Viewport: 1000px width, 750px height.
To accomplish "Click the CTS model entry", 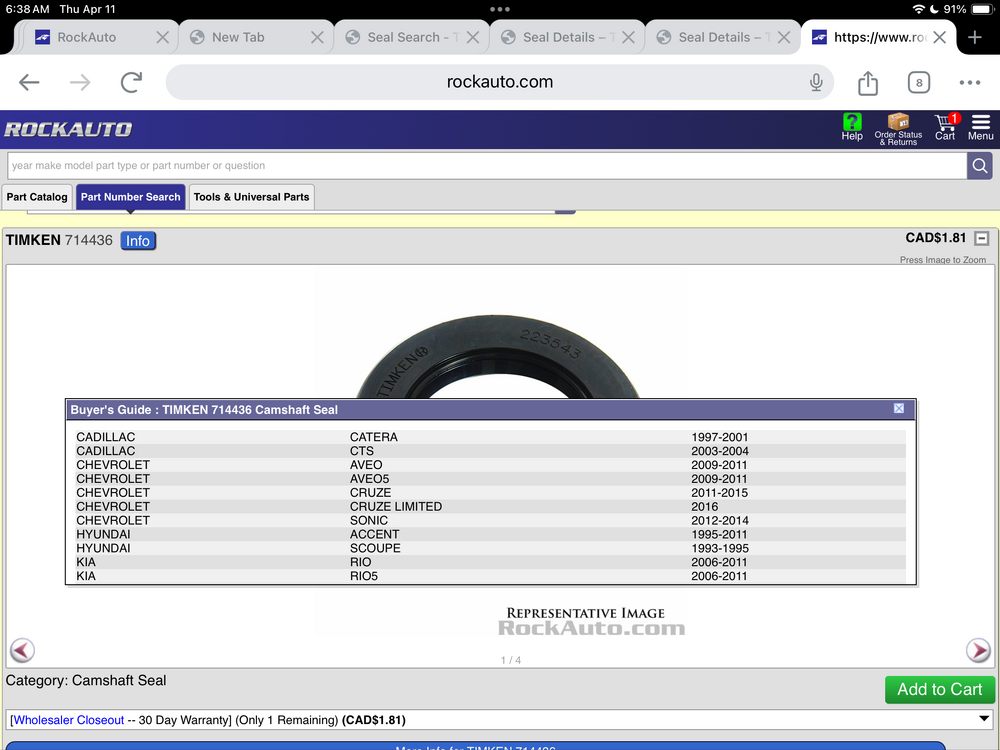I will tap(362, 451).
